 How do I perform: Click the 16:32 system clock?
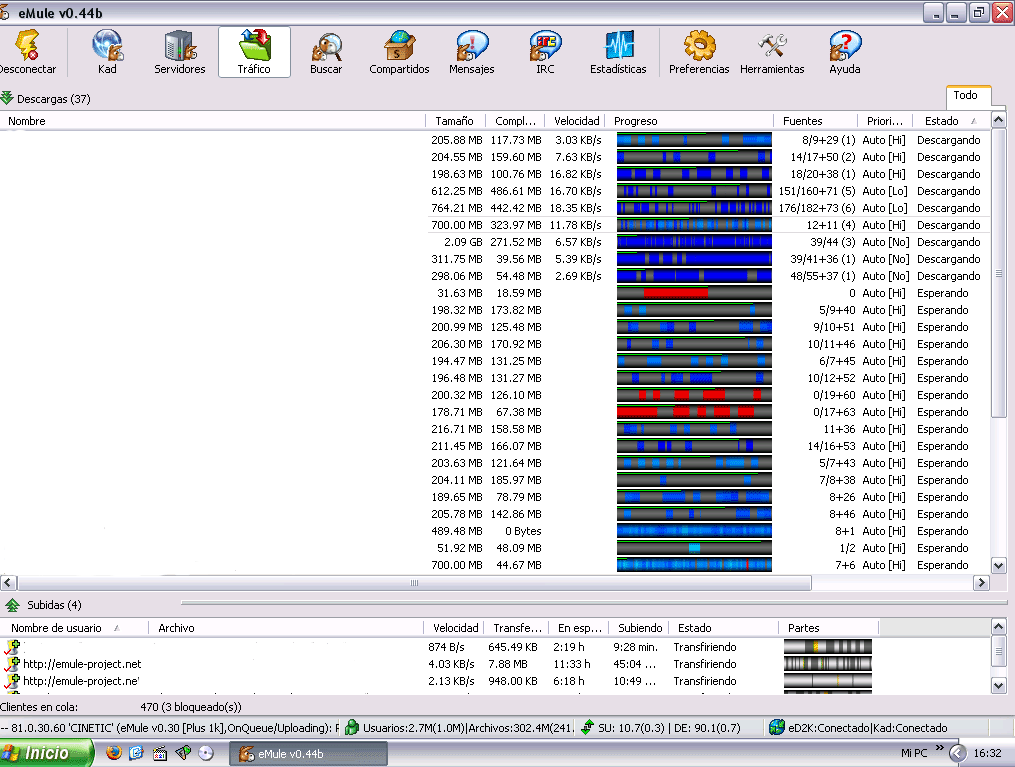(987, 753)
